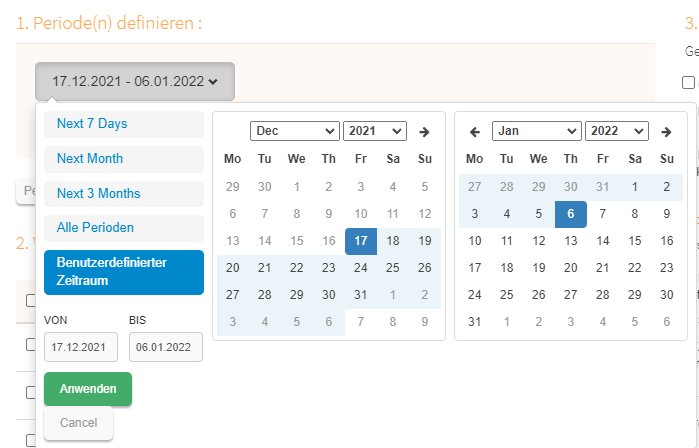Pick January 6 highlighted end date
Screen dimensions: 699x448
571,214
